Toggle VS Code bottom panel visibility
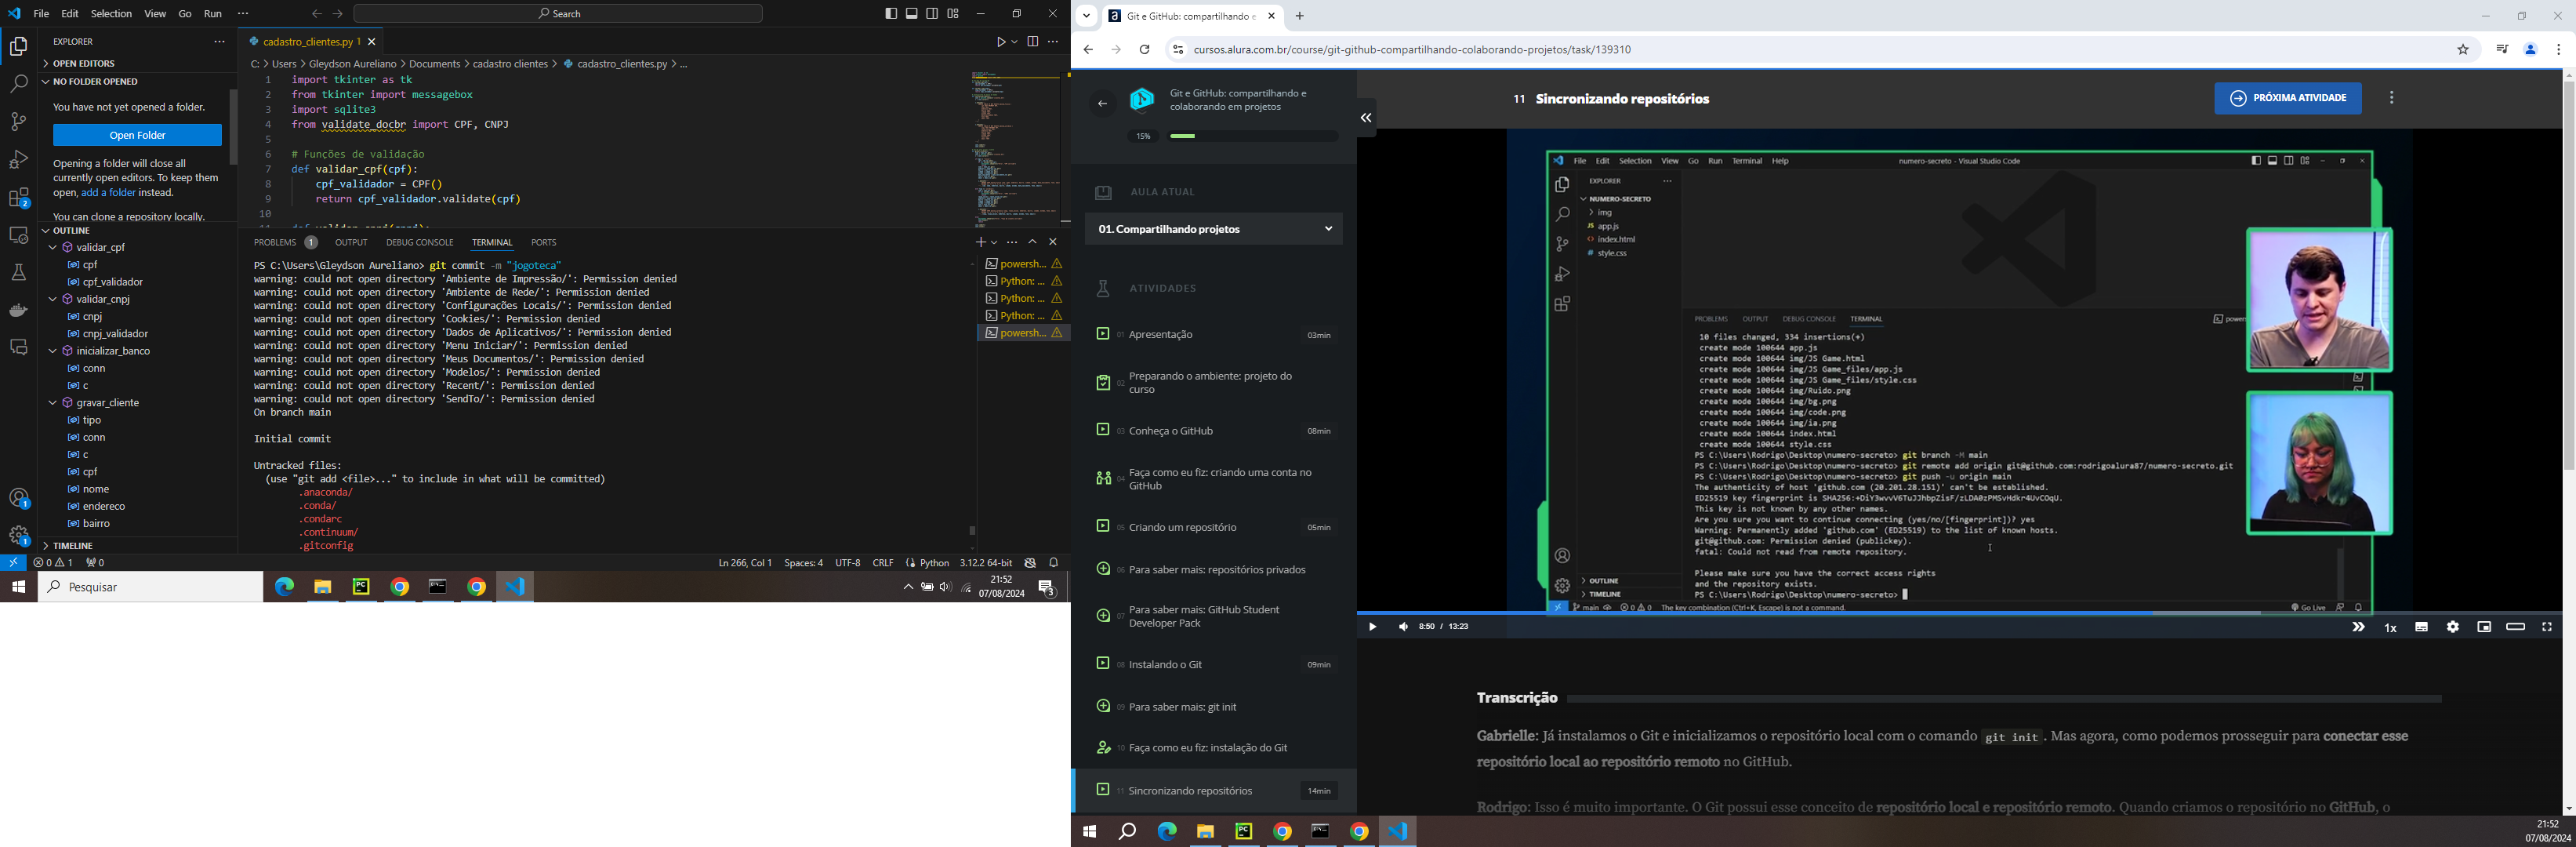This screenshot has height=847, width=2576. pyautogui.click(x=912, y=14)
